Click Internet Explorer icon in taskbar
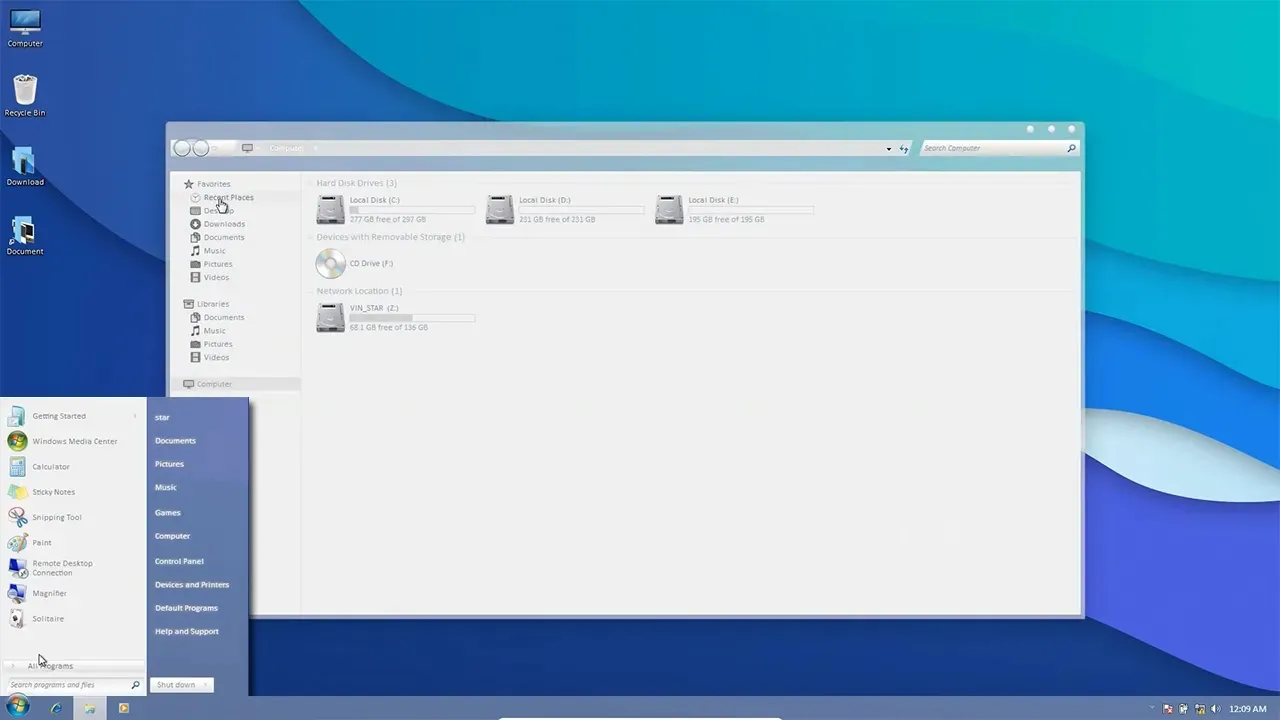 point(56,708)
